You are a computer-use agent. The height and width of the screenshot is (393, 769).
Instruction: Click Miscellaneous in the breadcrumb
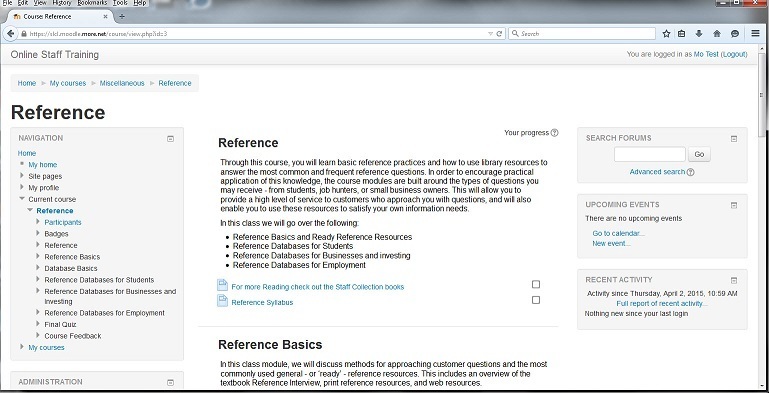(x=122, y=83)
